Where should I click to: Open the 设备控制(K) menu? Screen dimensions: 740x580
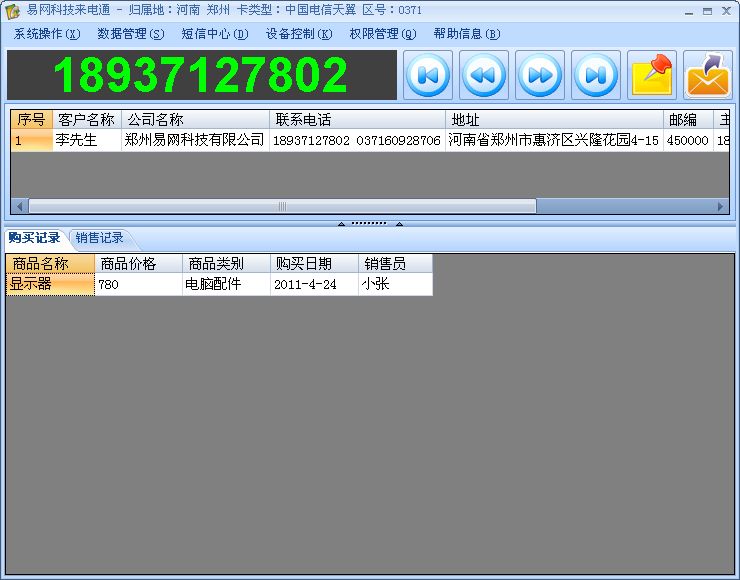click(x=299, y=34)
